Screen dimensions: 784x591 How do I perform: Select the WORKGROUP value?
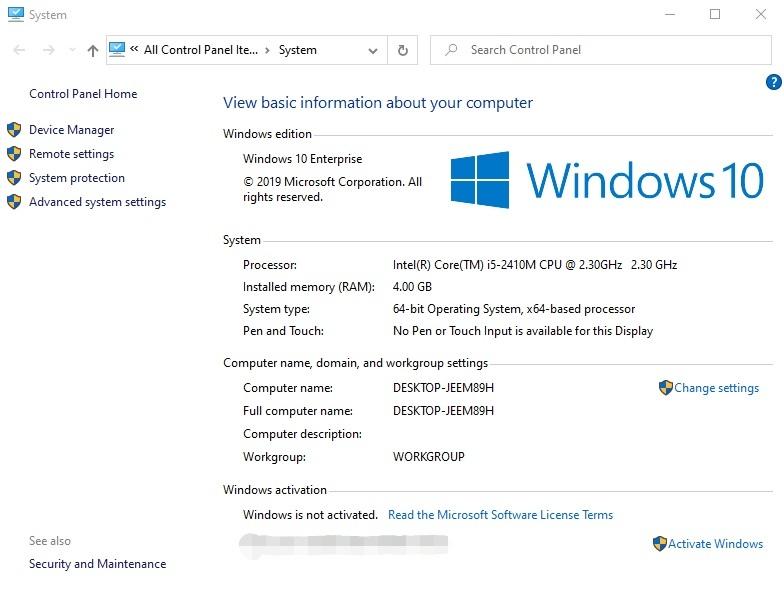click(428, 457)
